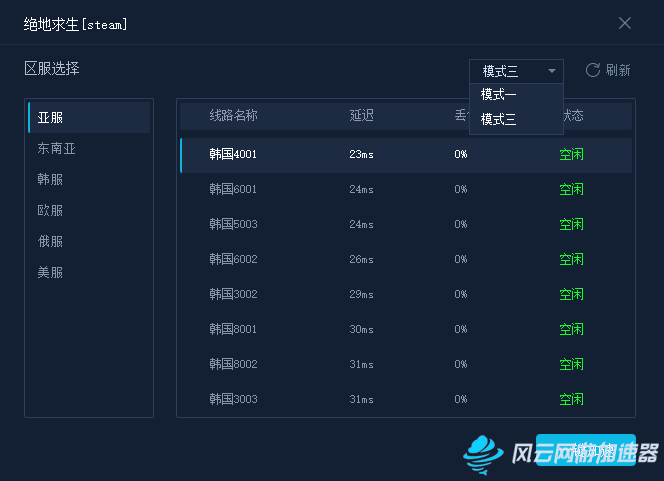Image resolution: width=664 pixels, height=481 pixels.
Task: Close the 绝地求生 dialog
Action: click(625, 23)
